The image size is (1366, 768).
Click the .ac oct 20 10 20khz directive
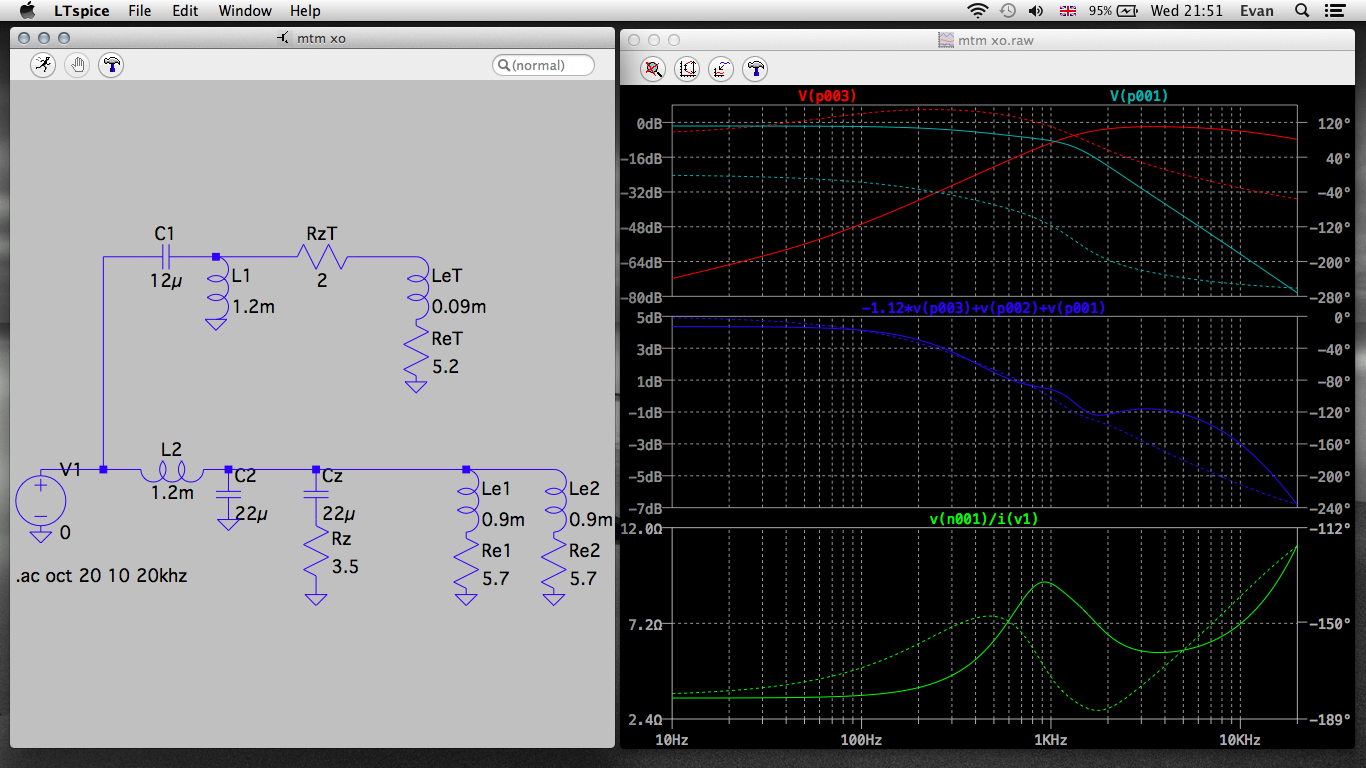[101, 576]
